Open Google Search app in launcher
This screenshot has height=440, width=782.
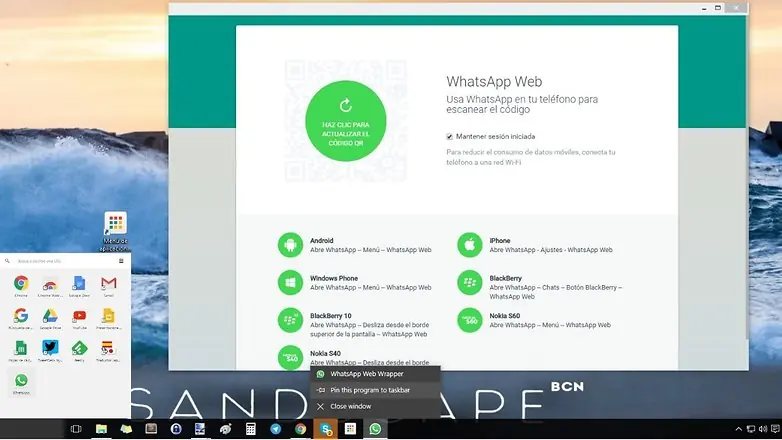21,318
